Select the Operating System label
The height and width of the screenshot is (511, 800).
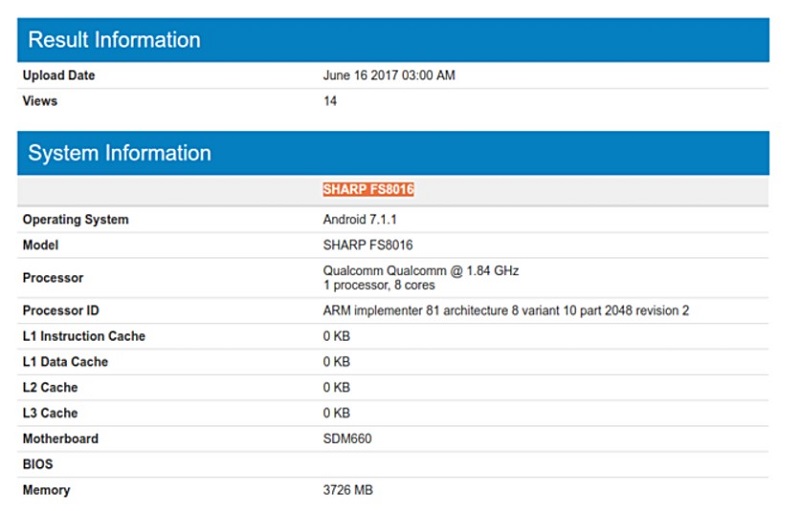[x=76, y=220]
